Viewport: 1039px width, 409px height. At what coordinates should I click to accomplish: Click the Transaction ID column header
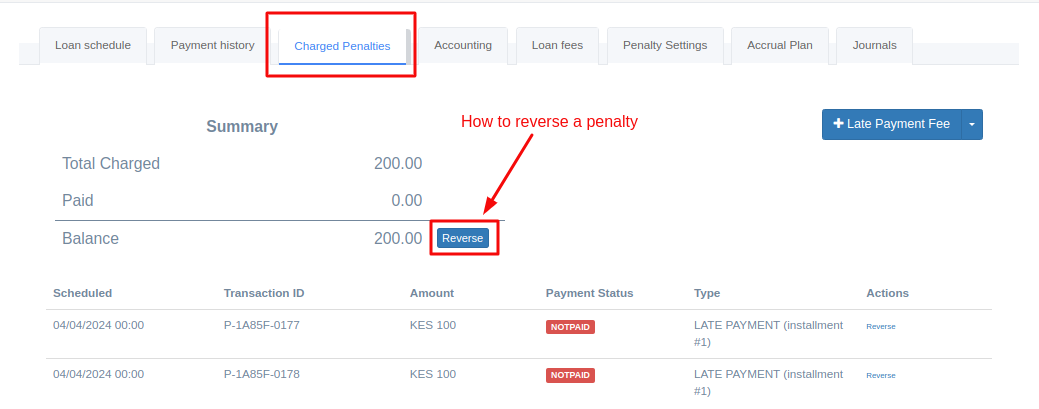point(264,293)
